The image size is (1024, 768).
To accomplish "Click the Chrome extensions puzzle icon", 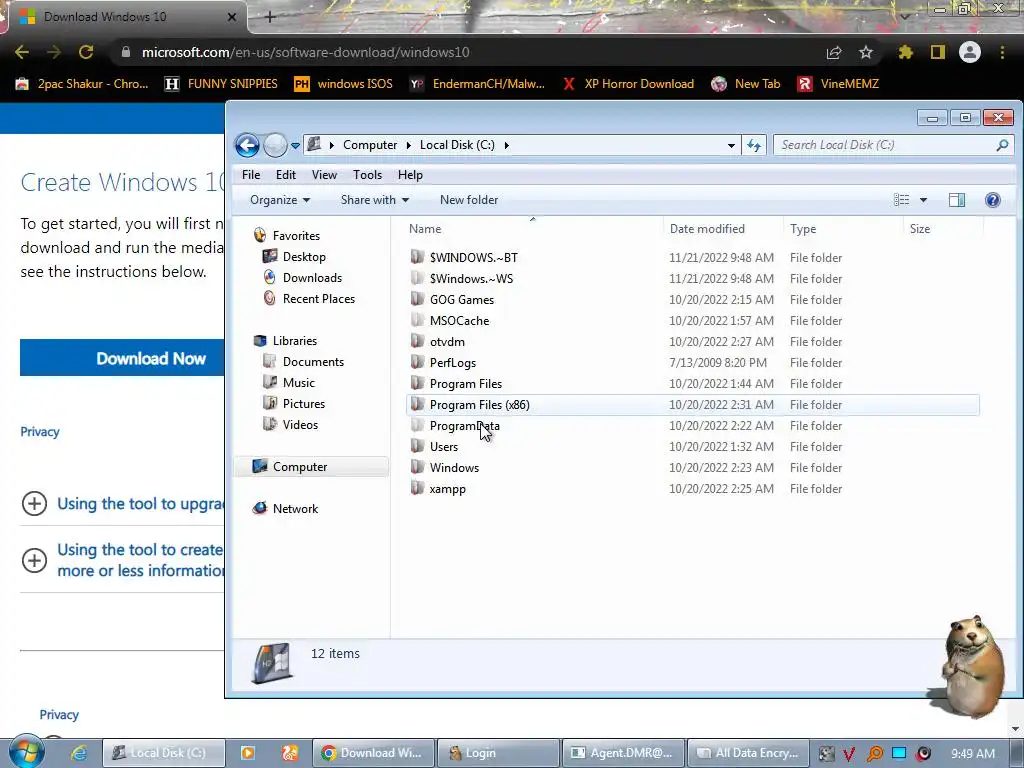I will [x=905, y=52].
